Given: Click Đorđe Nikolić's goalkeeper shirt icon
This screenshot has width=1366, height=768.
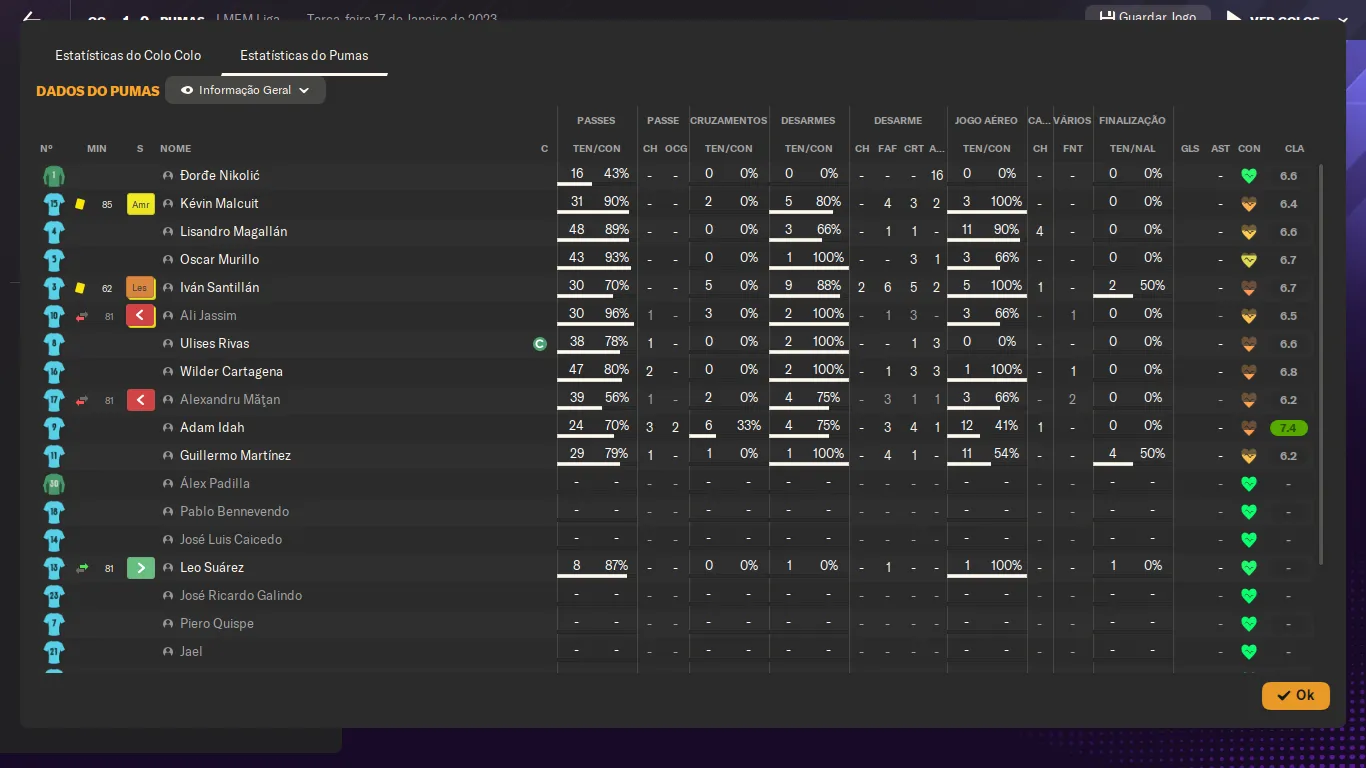Looking at the screenshot, I should (54, 176).
